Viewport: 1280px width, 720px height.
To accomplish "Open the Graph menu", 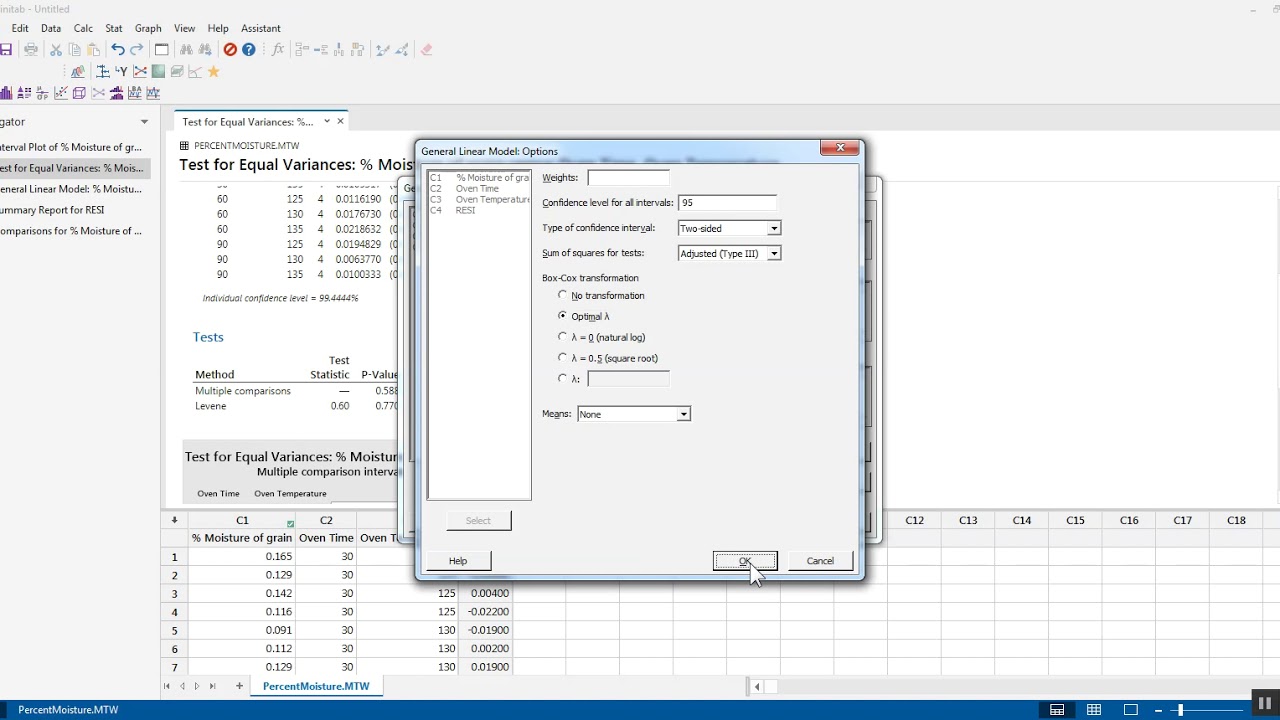I will click(x=148, y=28).
